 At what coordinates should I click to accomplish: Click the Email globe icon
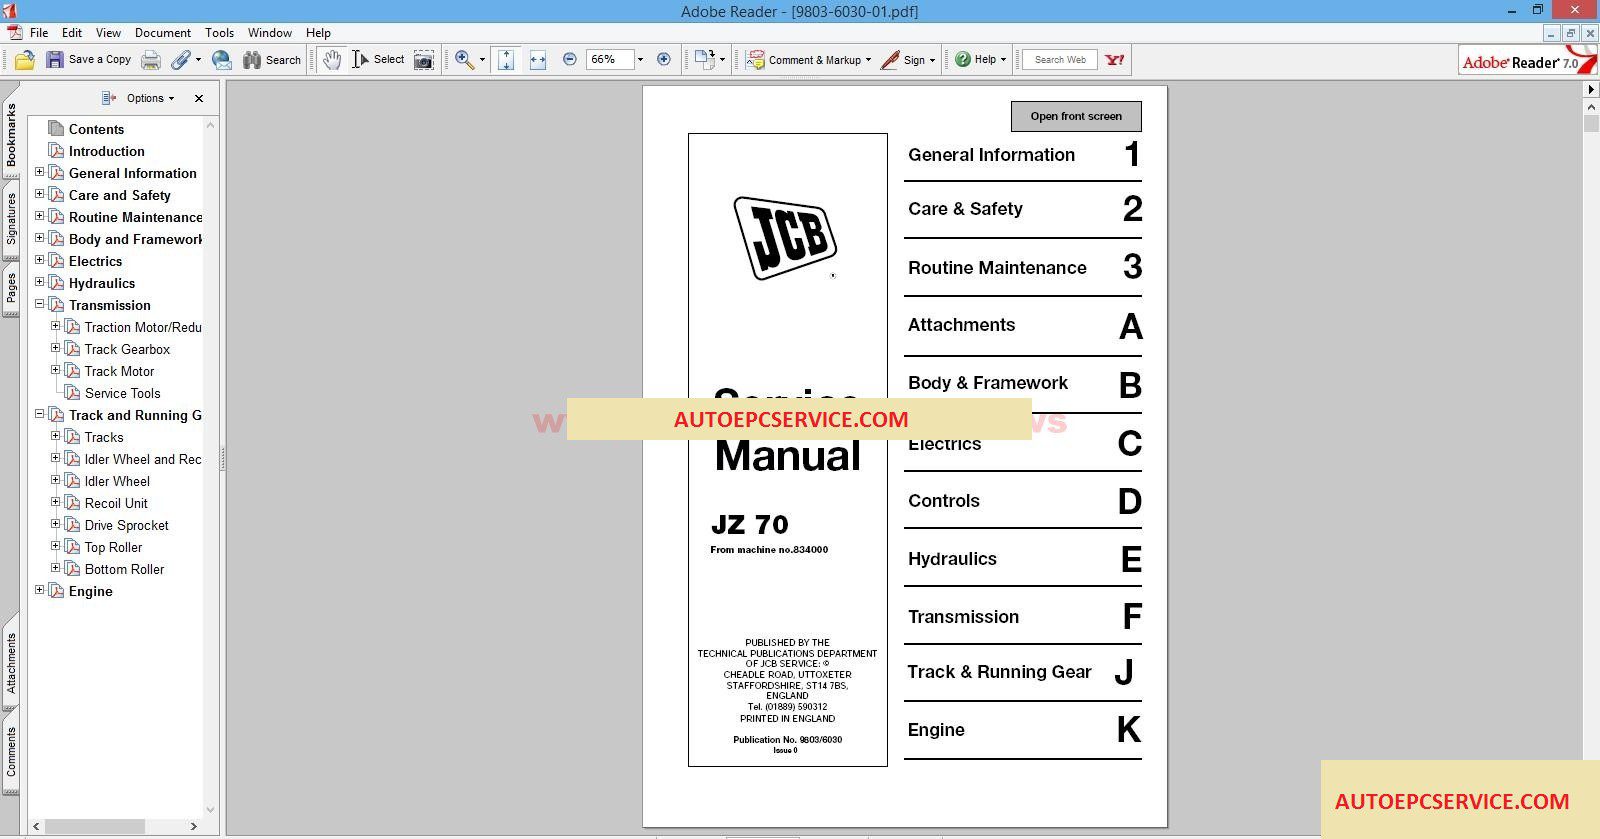coord(222,60)
